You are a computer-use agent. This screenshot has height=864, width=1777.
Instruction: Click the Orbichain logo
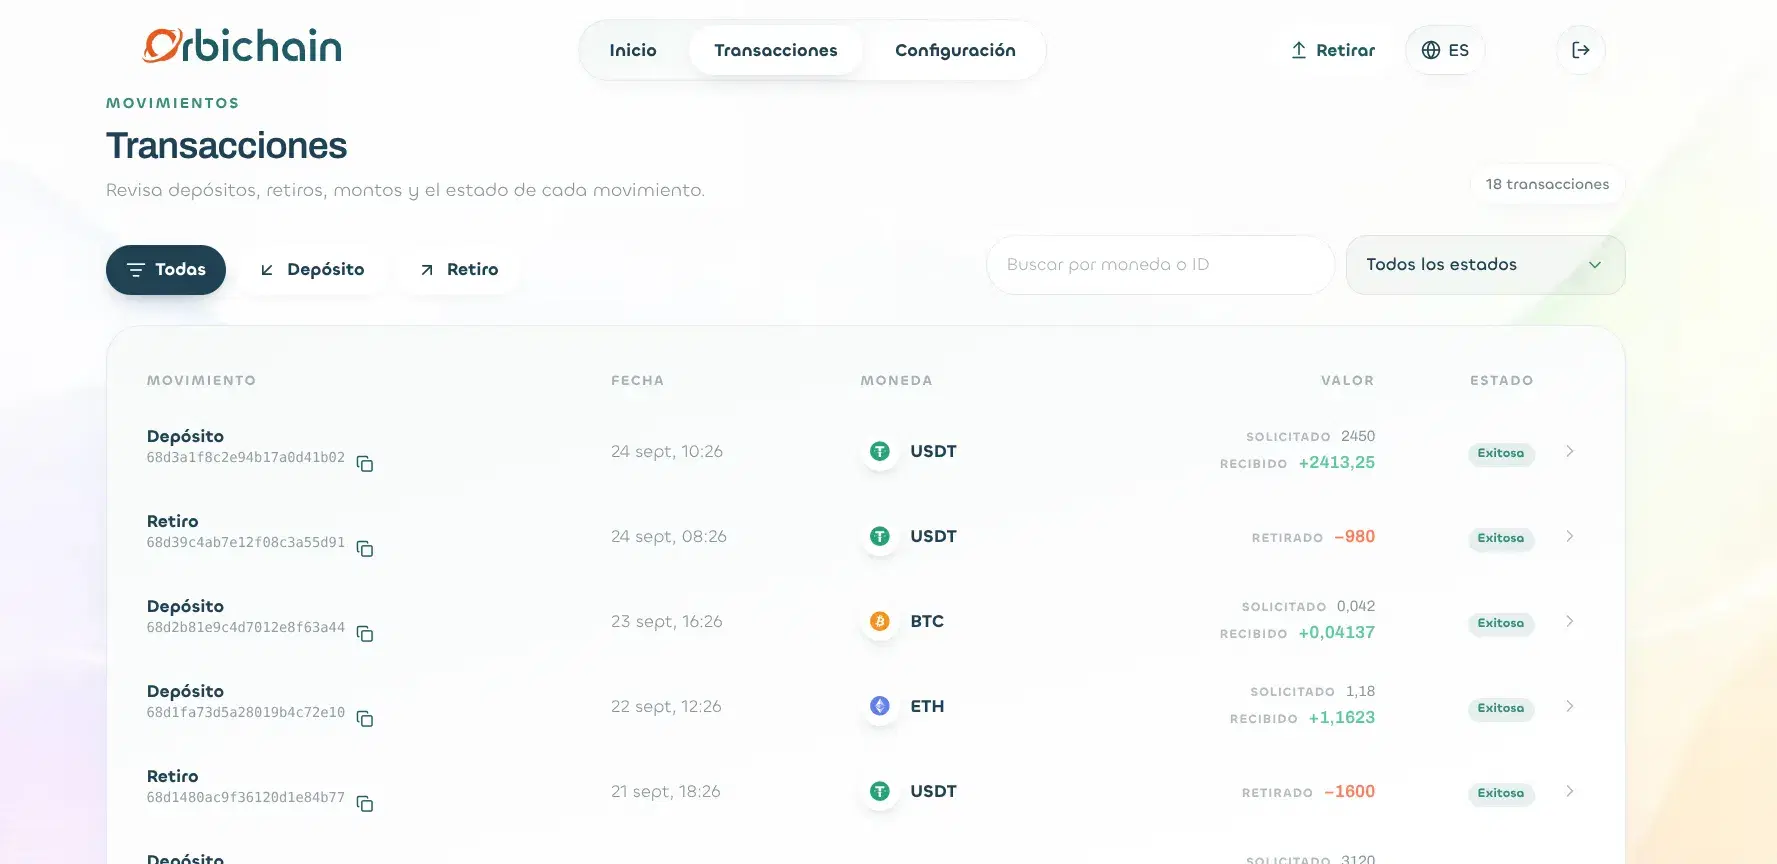(x=242, y=46)
